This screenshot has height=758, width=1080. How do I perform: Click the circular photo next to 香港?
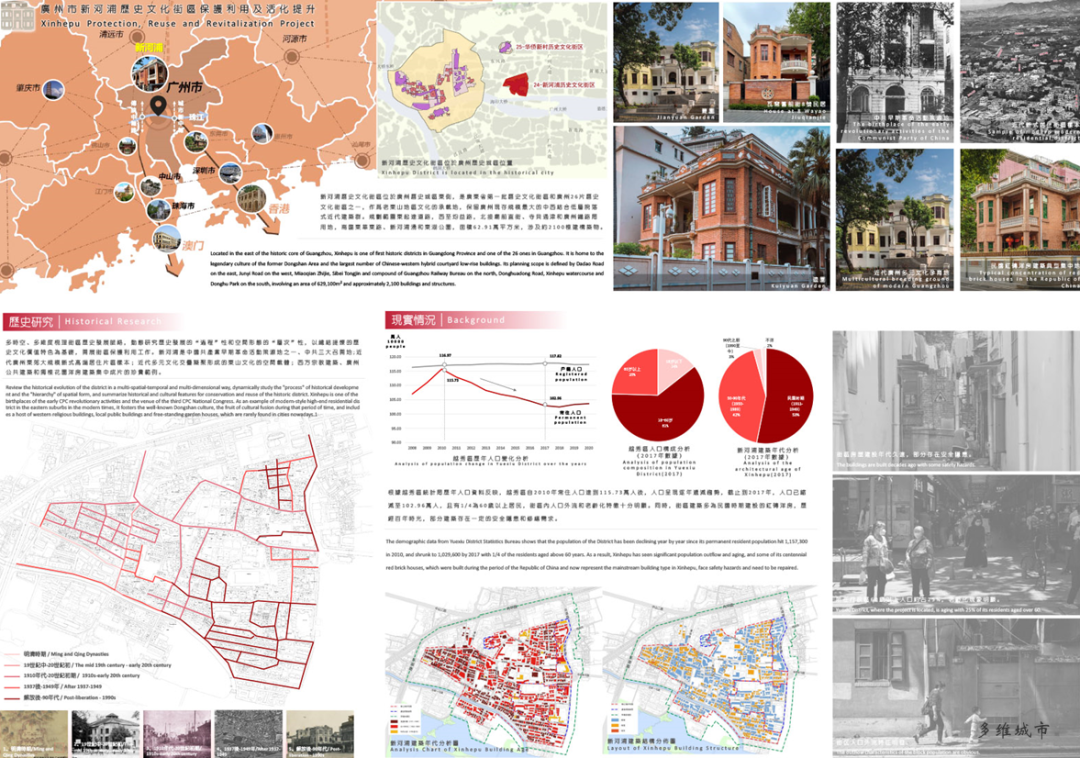pyautogui.click(x=251, y=198)
